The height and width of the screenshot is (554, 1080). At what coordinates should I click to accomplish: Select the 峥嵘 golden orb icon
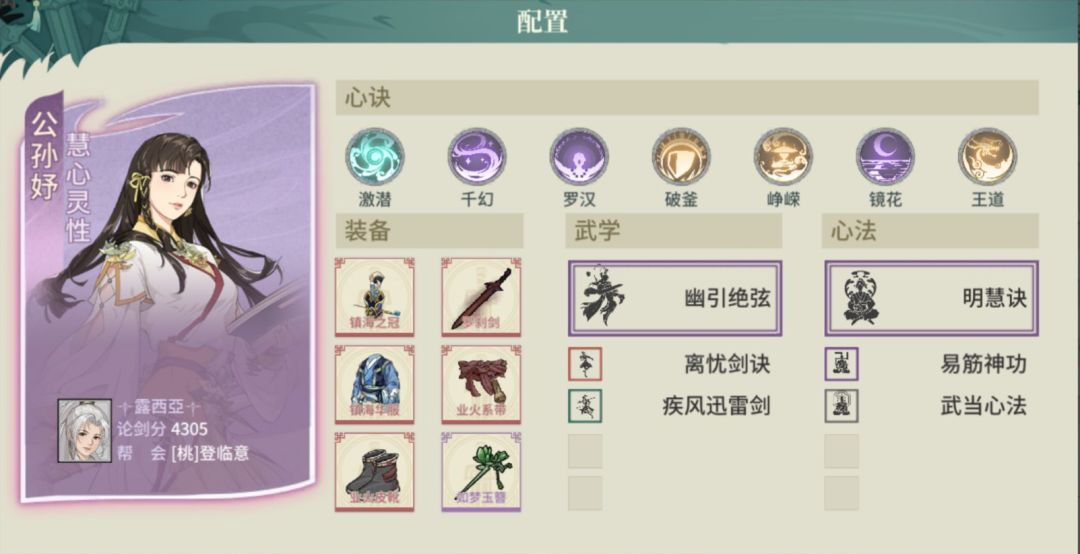coord(783,156)
